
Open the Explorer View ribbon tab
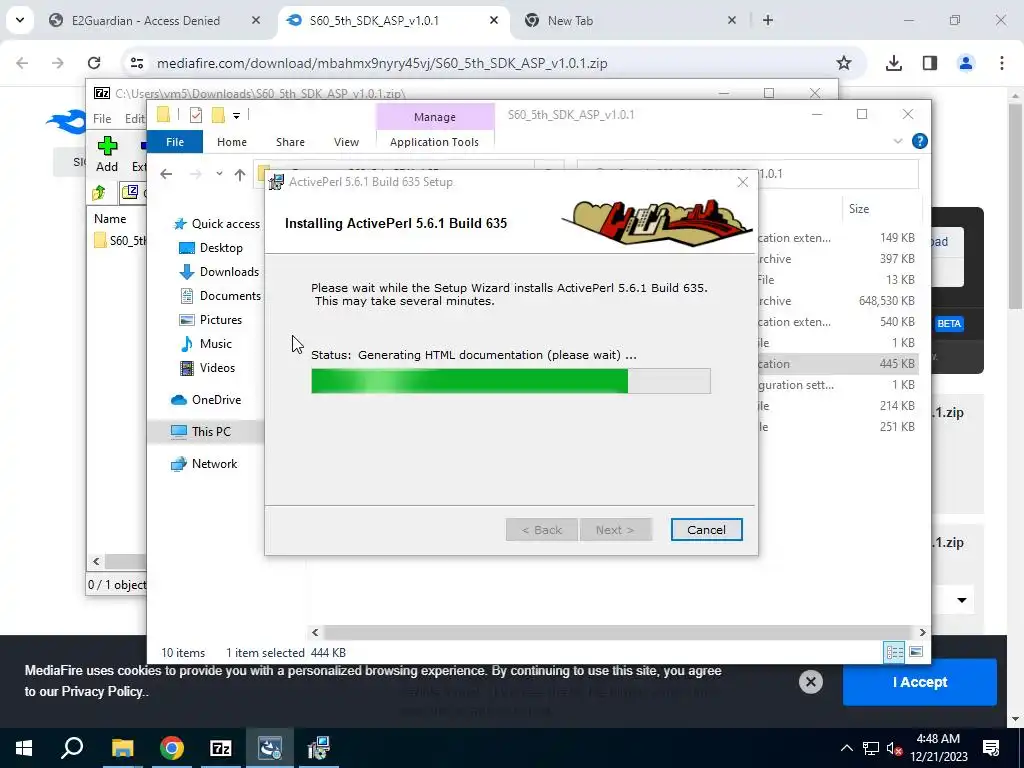pyautogui.click(x=346, y=142)
